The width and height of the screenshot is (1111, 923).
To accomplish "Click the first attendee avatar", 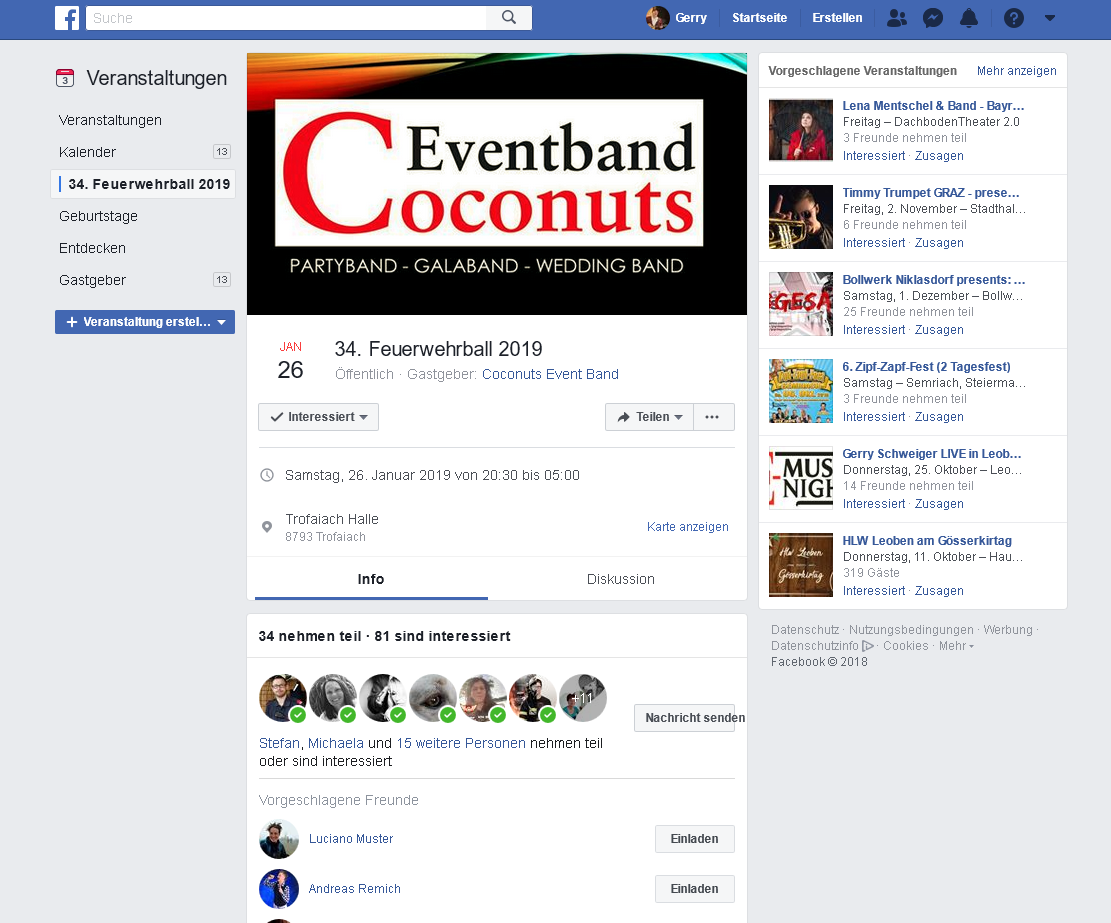I will [283, 698].
